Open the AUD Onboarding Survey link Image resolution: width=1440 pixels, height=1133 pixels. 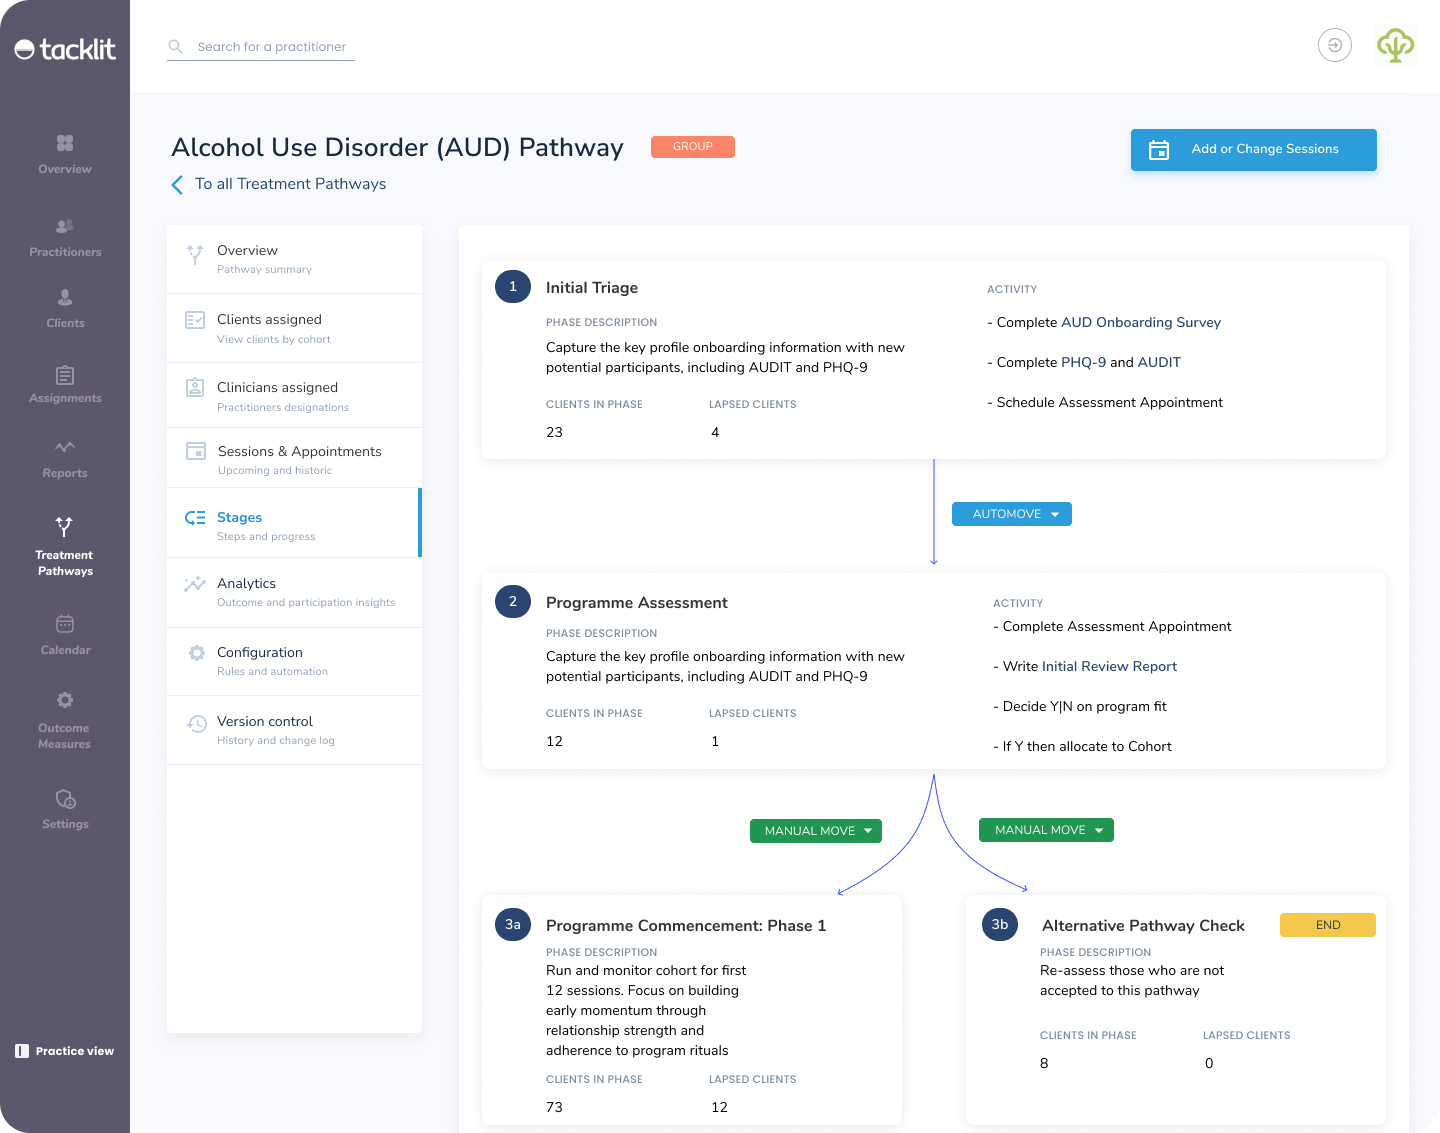(x=1140, y=323)
